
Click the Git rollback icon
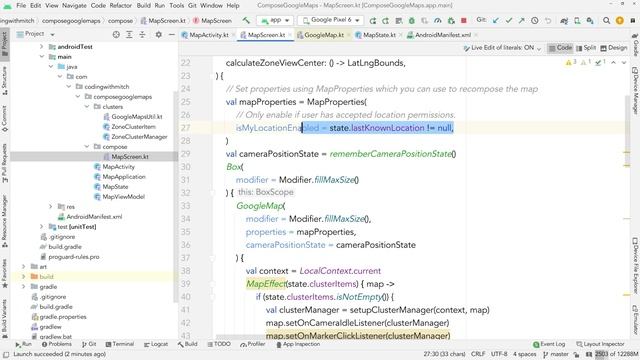pyautogui.click(x=548, y=20)
